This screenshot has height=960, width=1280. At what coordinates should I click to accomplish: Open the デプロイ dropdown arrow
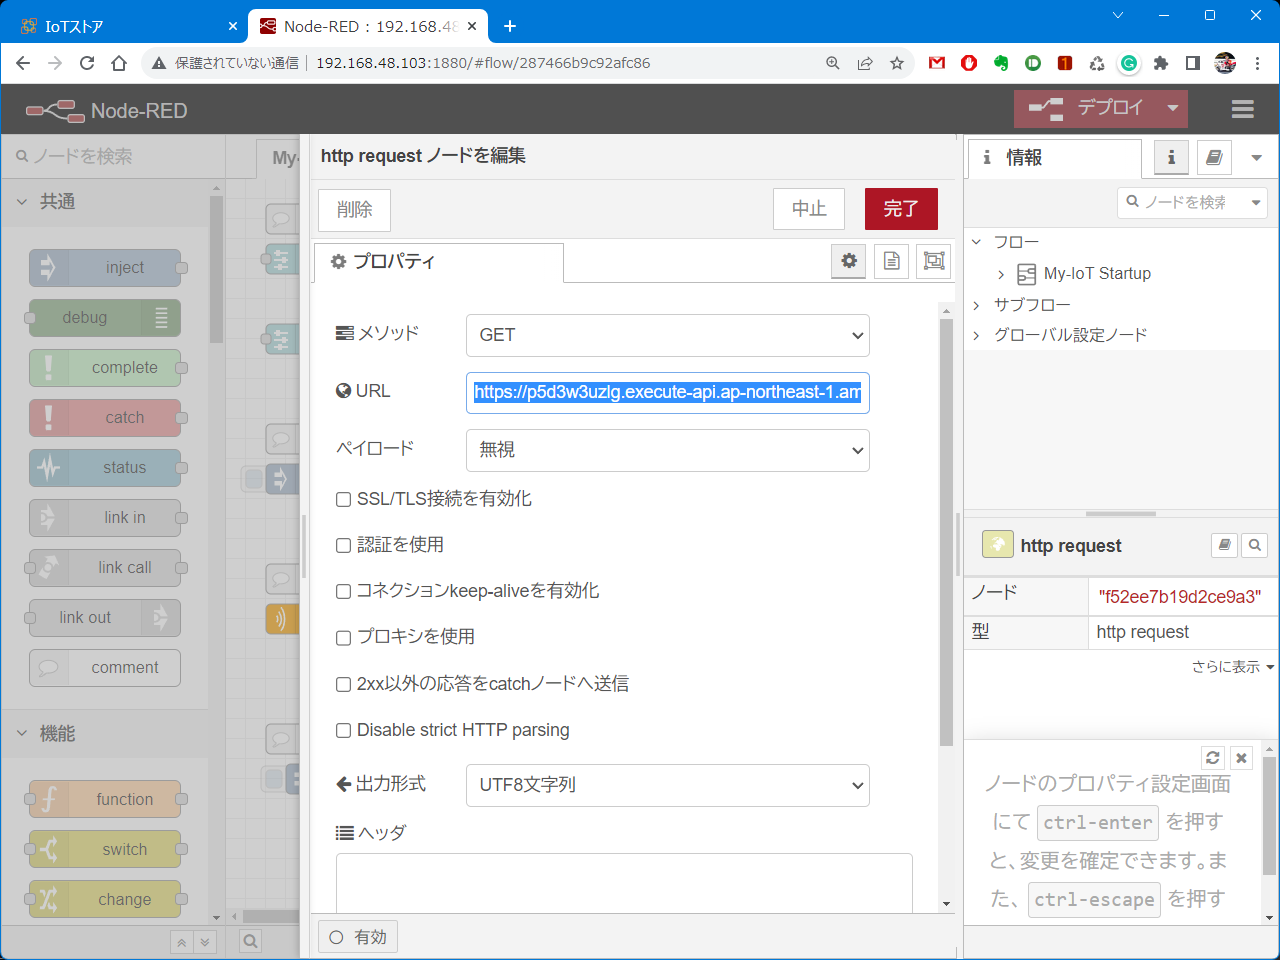point(1173,108)
